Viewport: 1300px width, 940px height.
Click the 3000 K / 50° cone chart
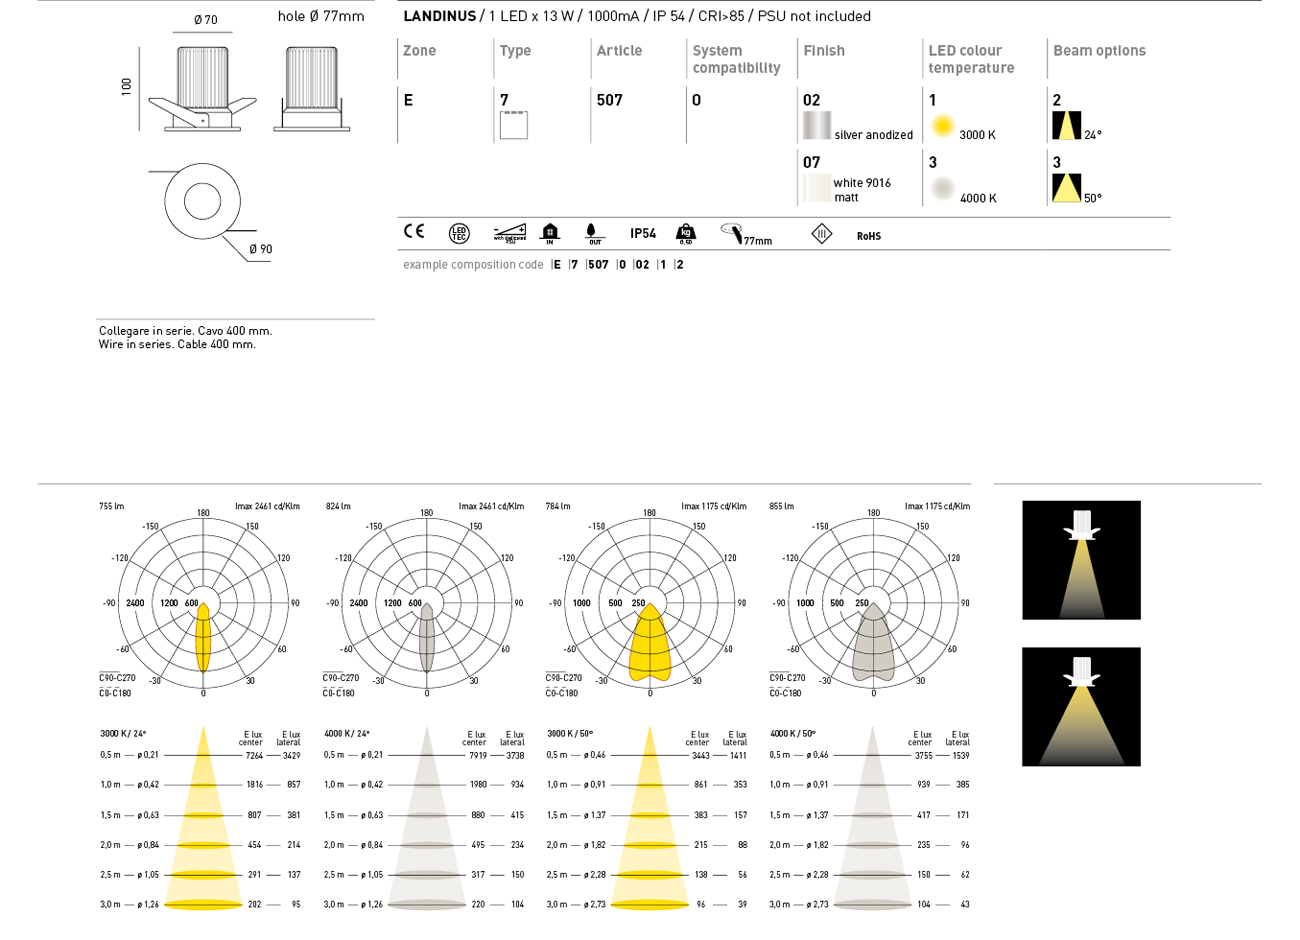click(648, 819)
